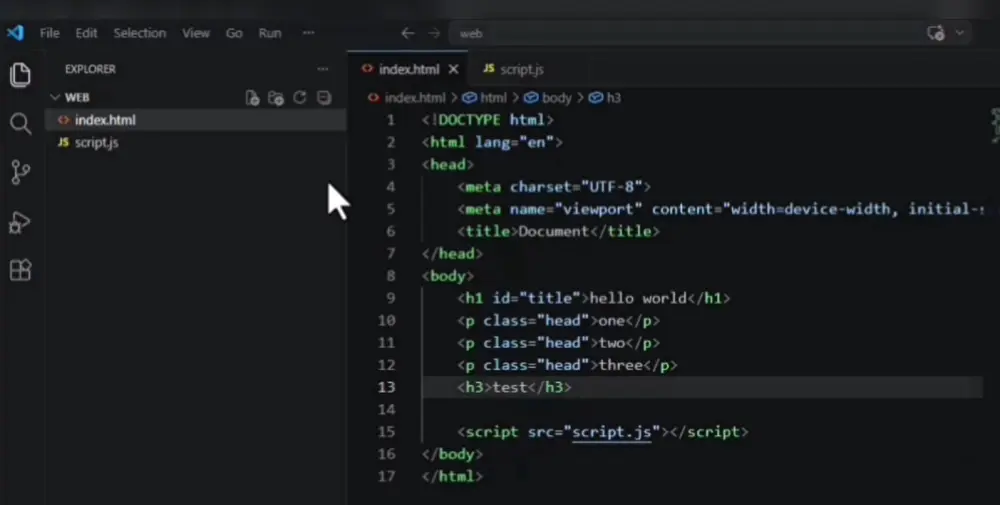The height and width of the screenshot is (505, 1000).
Task: Go forward with the right arrow
Action: point(434,33)
